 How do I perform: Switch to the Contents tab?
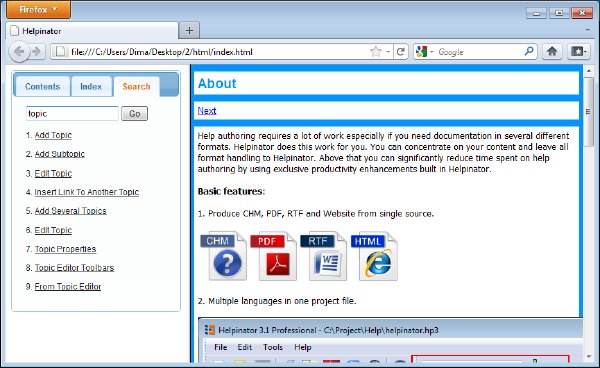coord(42,86)
